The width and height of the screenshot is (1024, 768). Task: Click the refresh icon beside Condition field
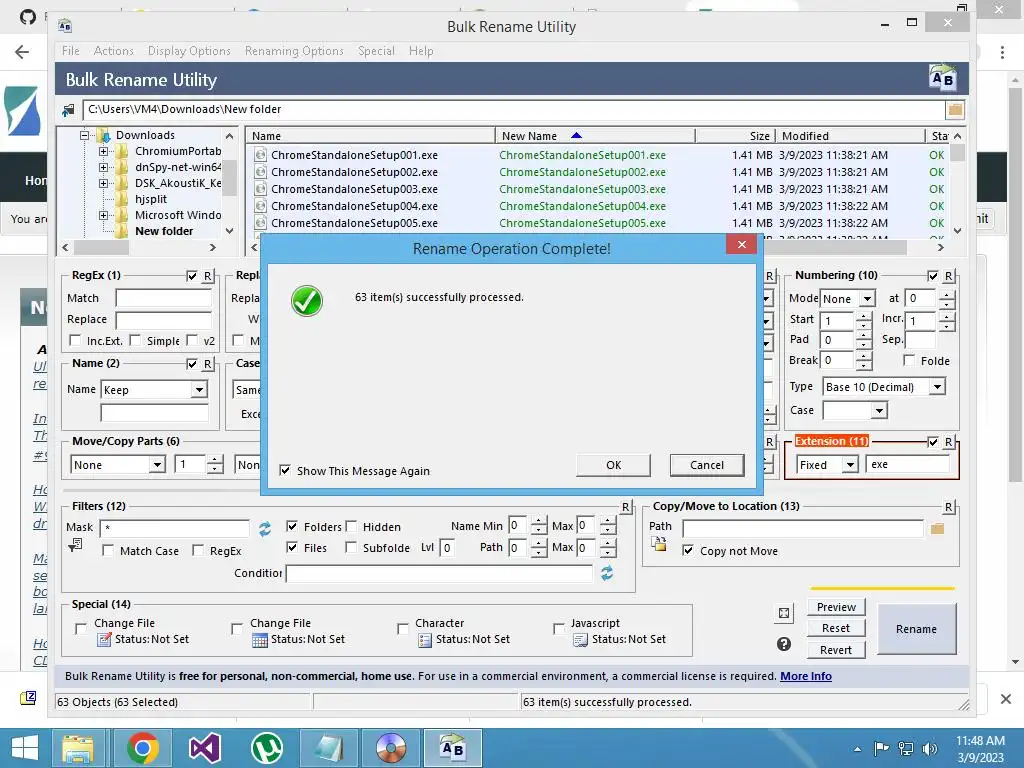607,573
